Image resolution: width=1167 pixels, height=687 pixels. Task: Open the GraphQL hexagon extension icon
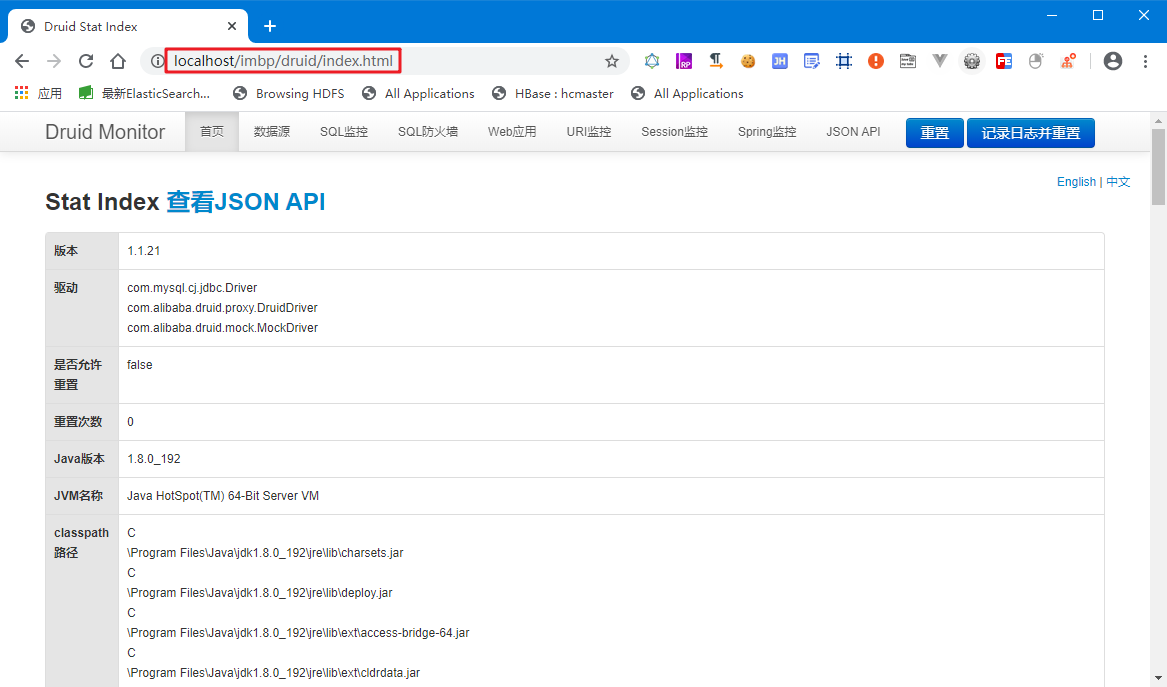click(652, 61)
